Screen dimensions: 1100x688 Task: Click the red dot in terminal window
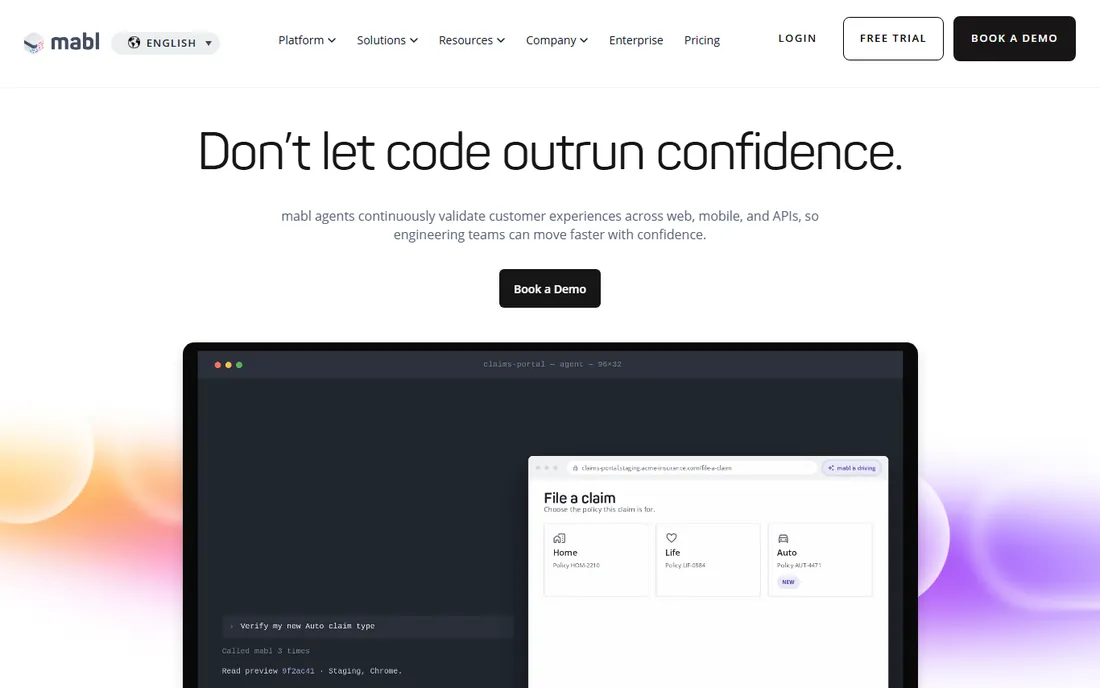(217, 365)
